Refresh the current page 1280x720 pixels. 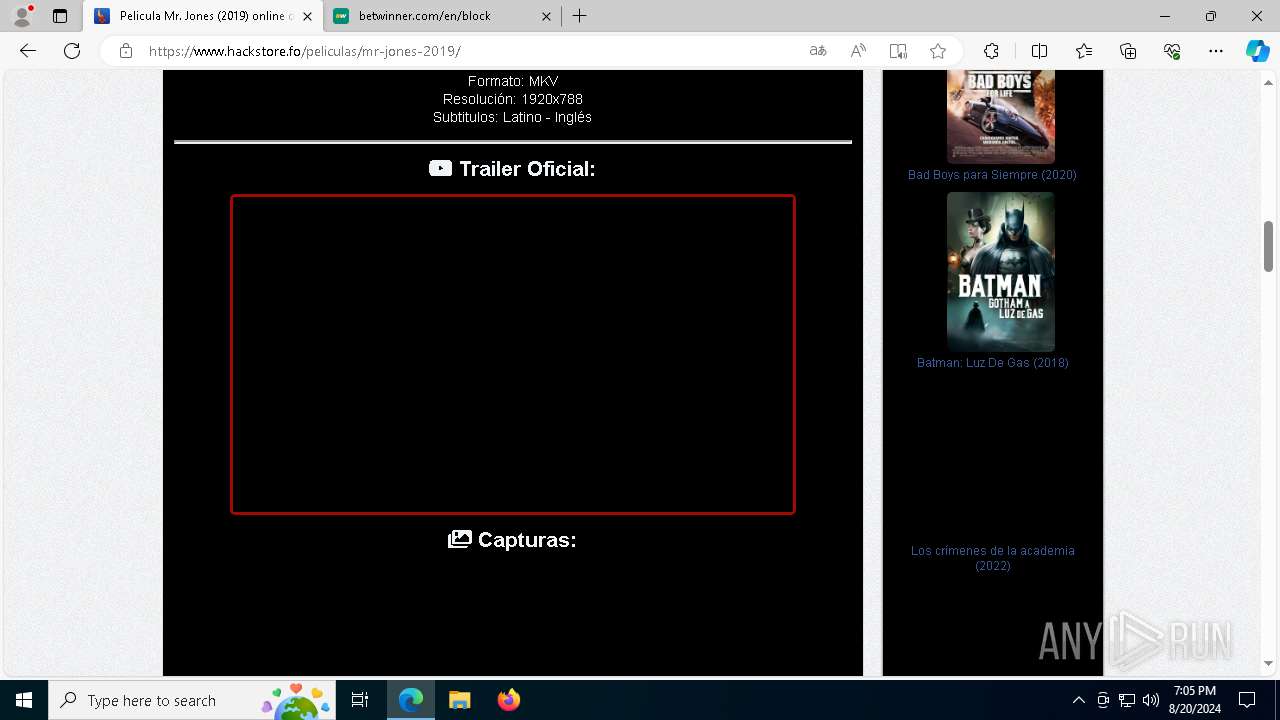pos(72,51)
